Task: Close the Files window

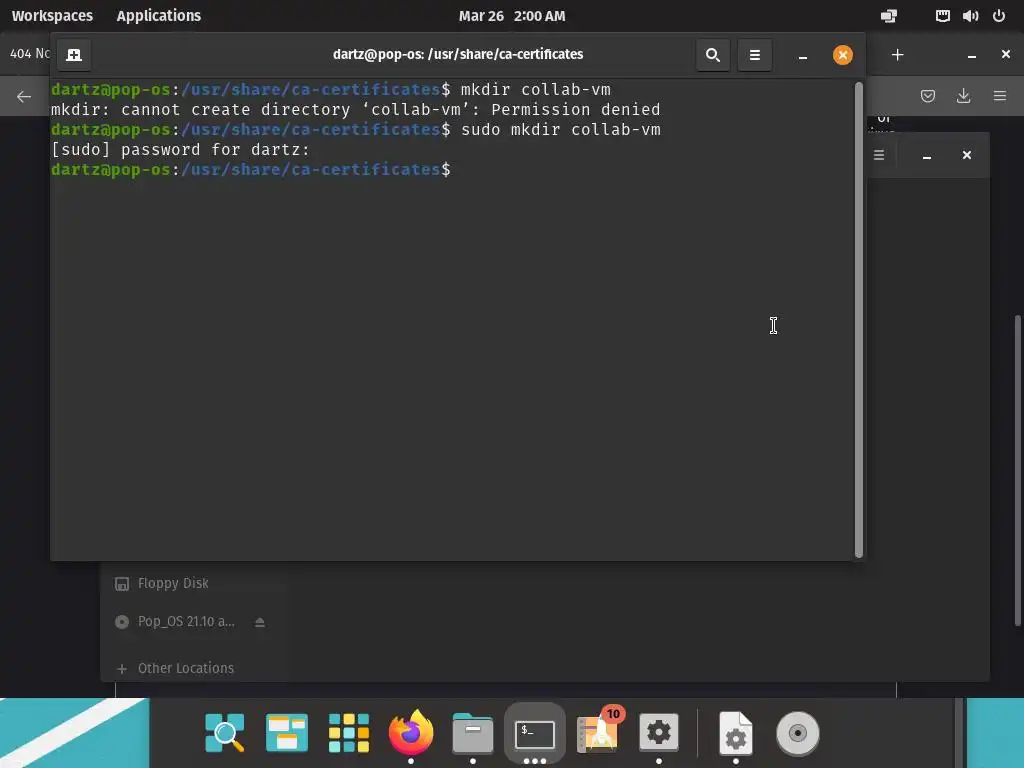Action: coord(967,155)
